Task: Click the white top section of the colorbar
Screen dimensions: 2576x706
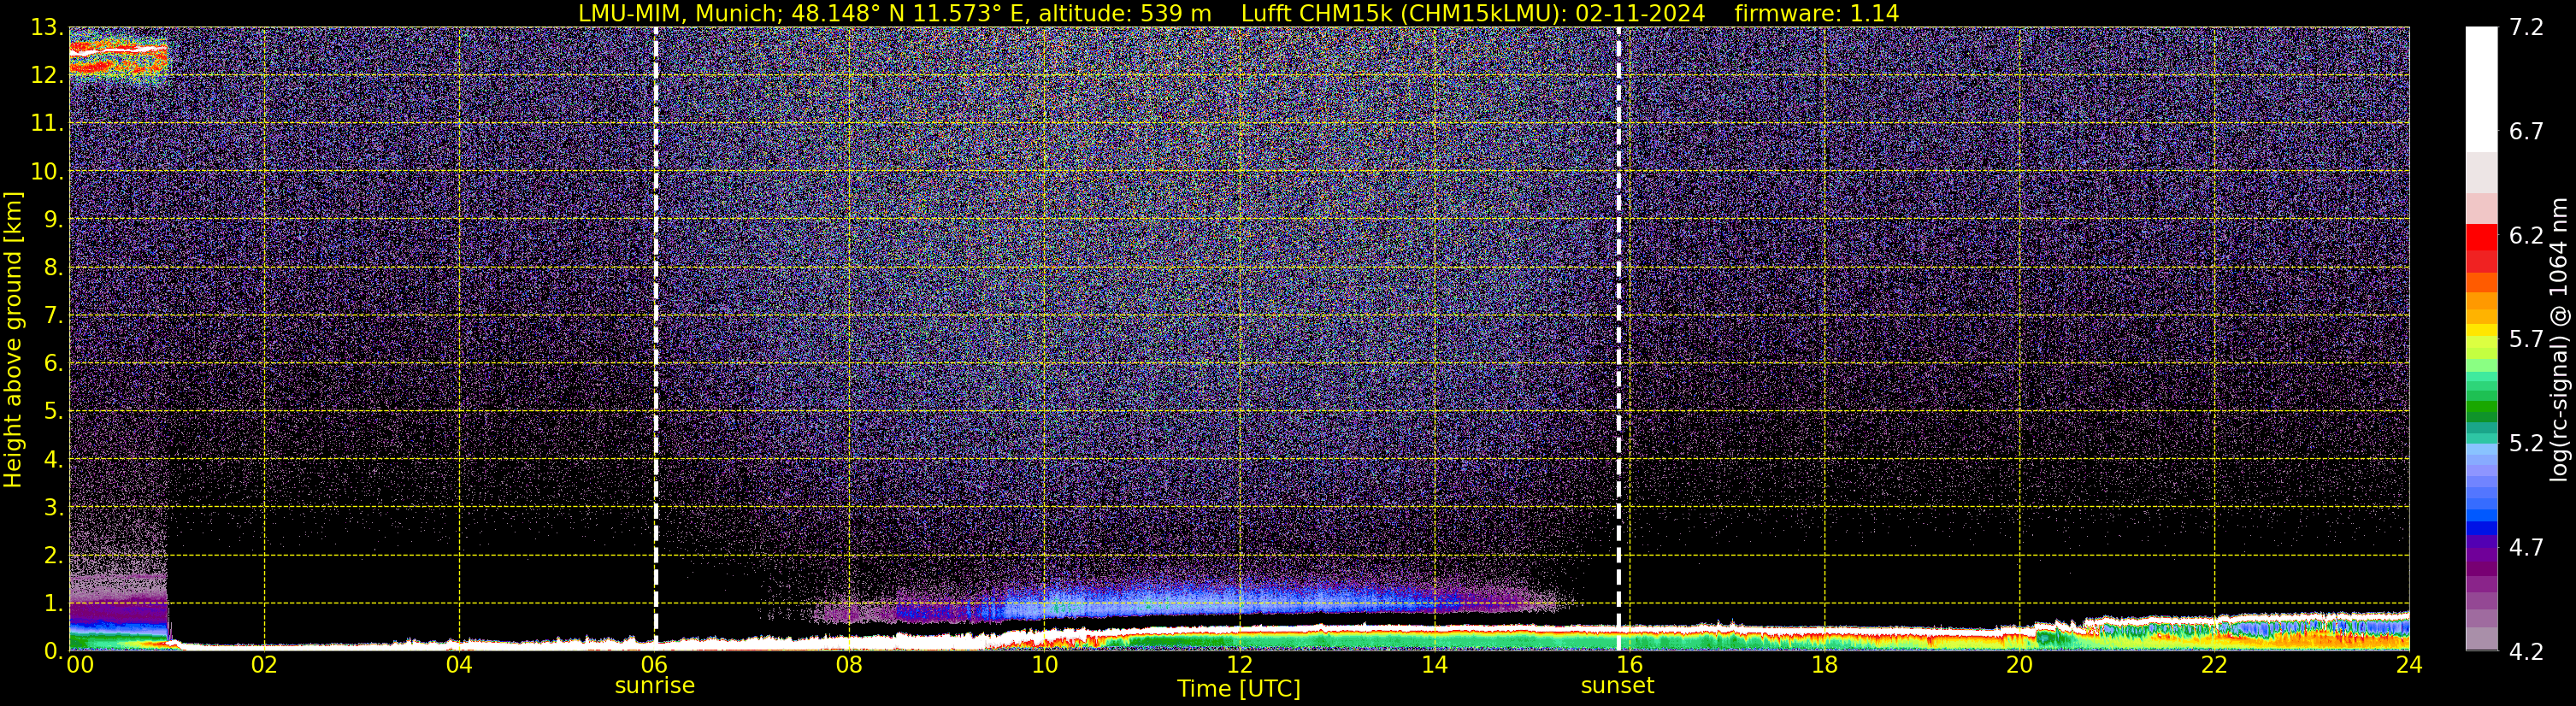Action: click(x=2481, y=89)
